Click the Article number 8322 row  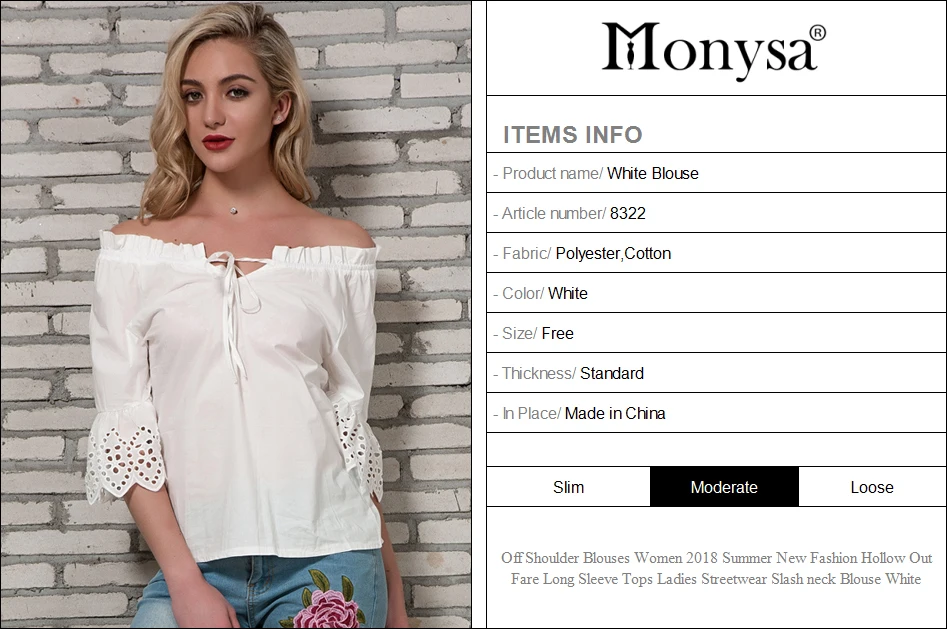coord(716,213)
